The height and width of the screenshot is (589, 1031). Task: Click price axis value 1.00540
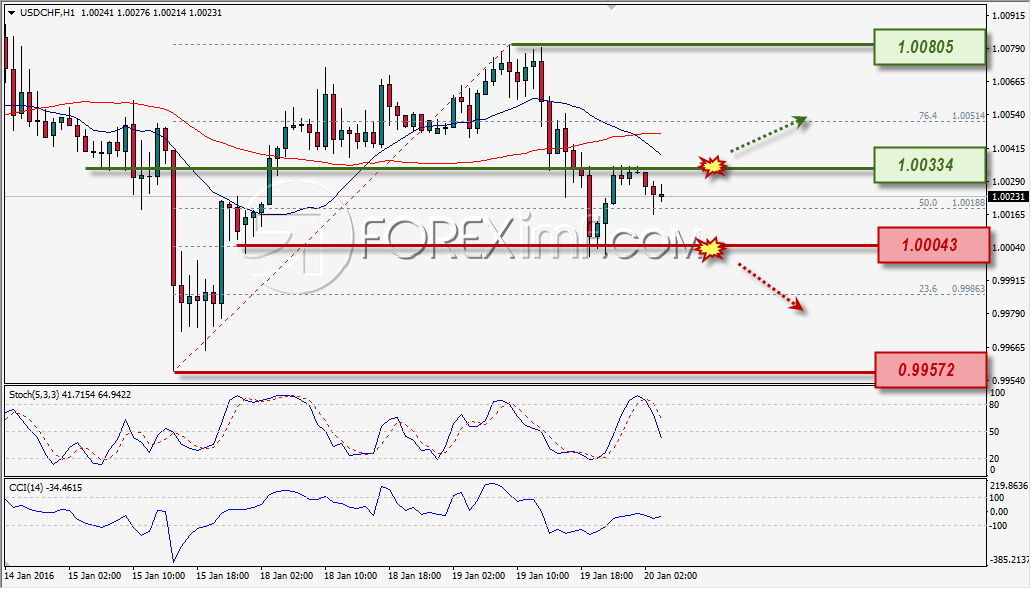1008,114
